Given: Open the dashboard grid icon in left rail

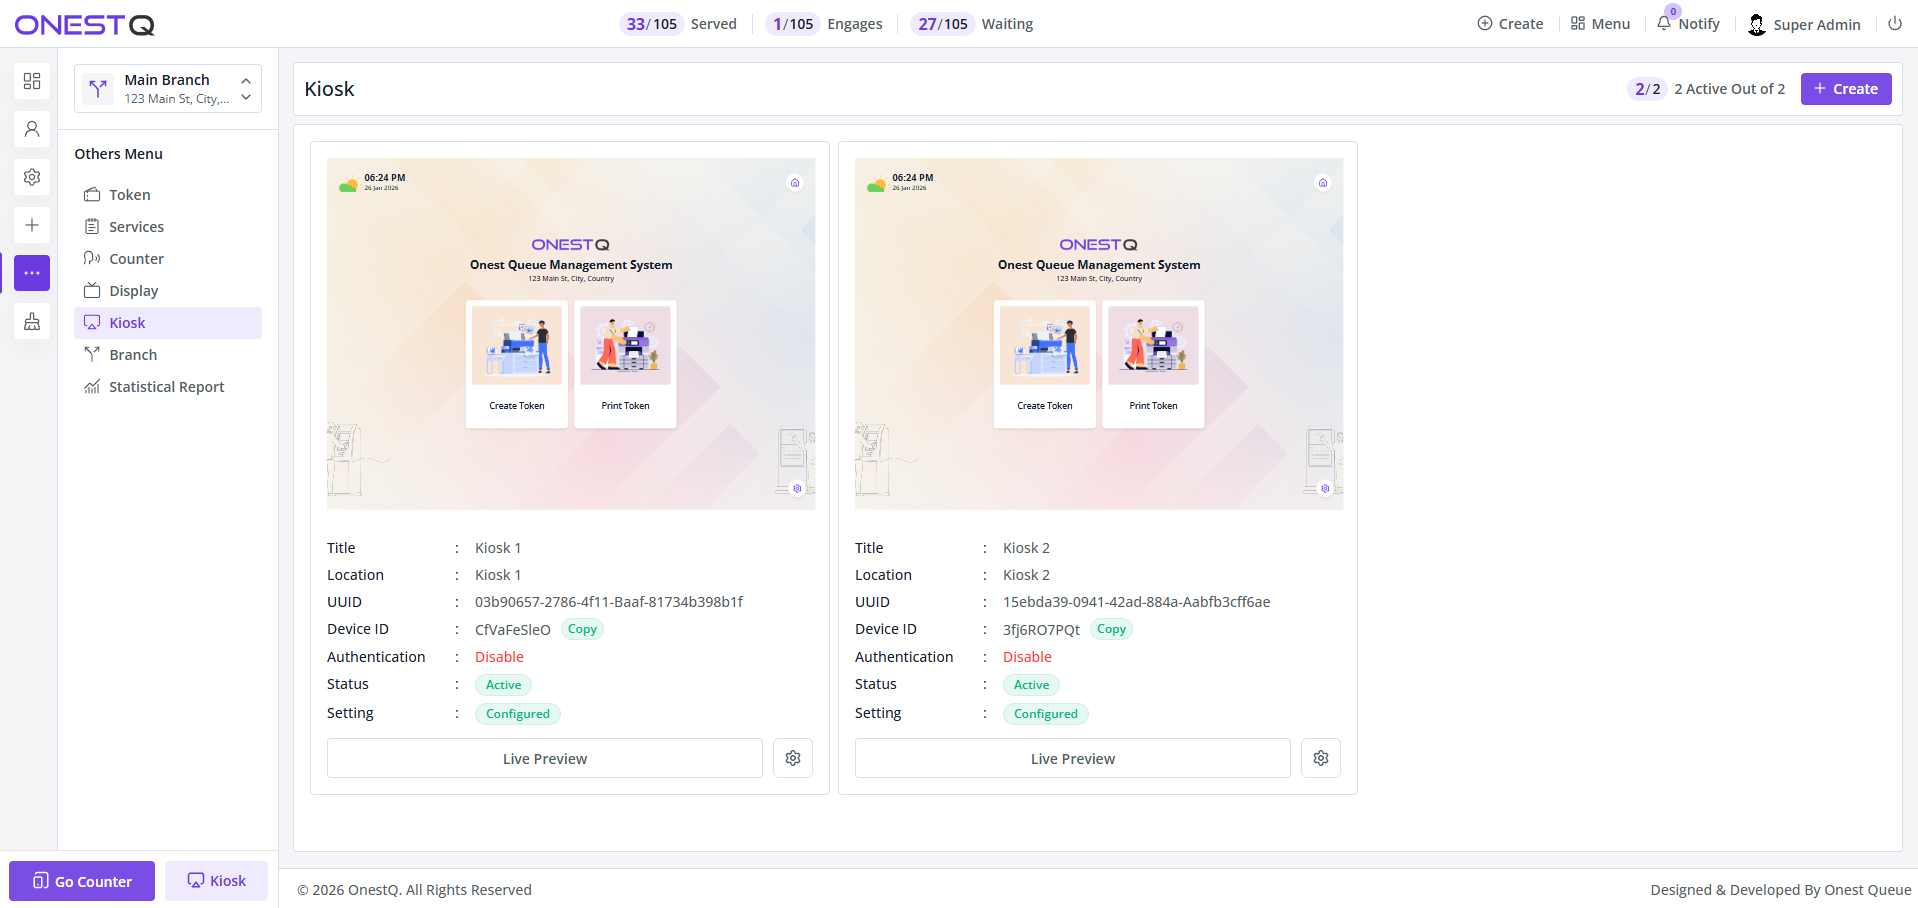Looking at the screenshot, I should click(32, 81).
